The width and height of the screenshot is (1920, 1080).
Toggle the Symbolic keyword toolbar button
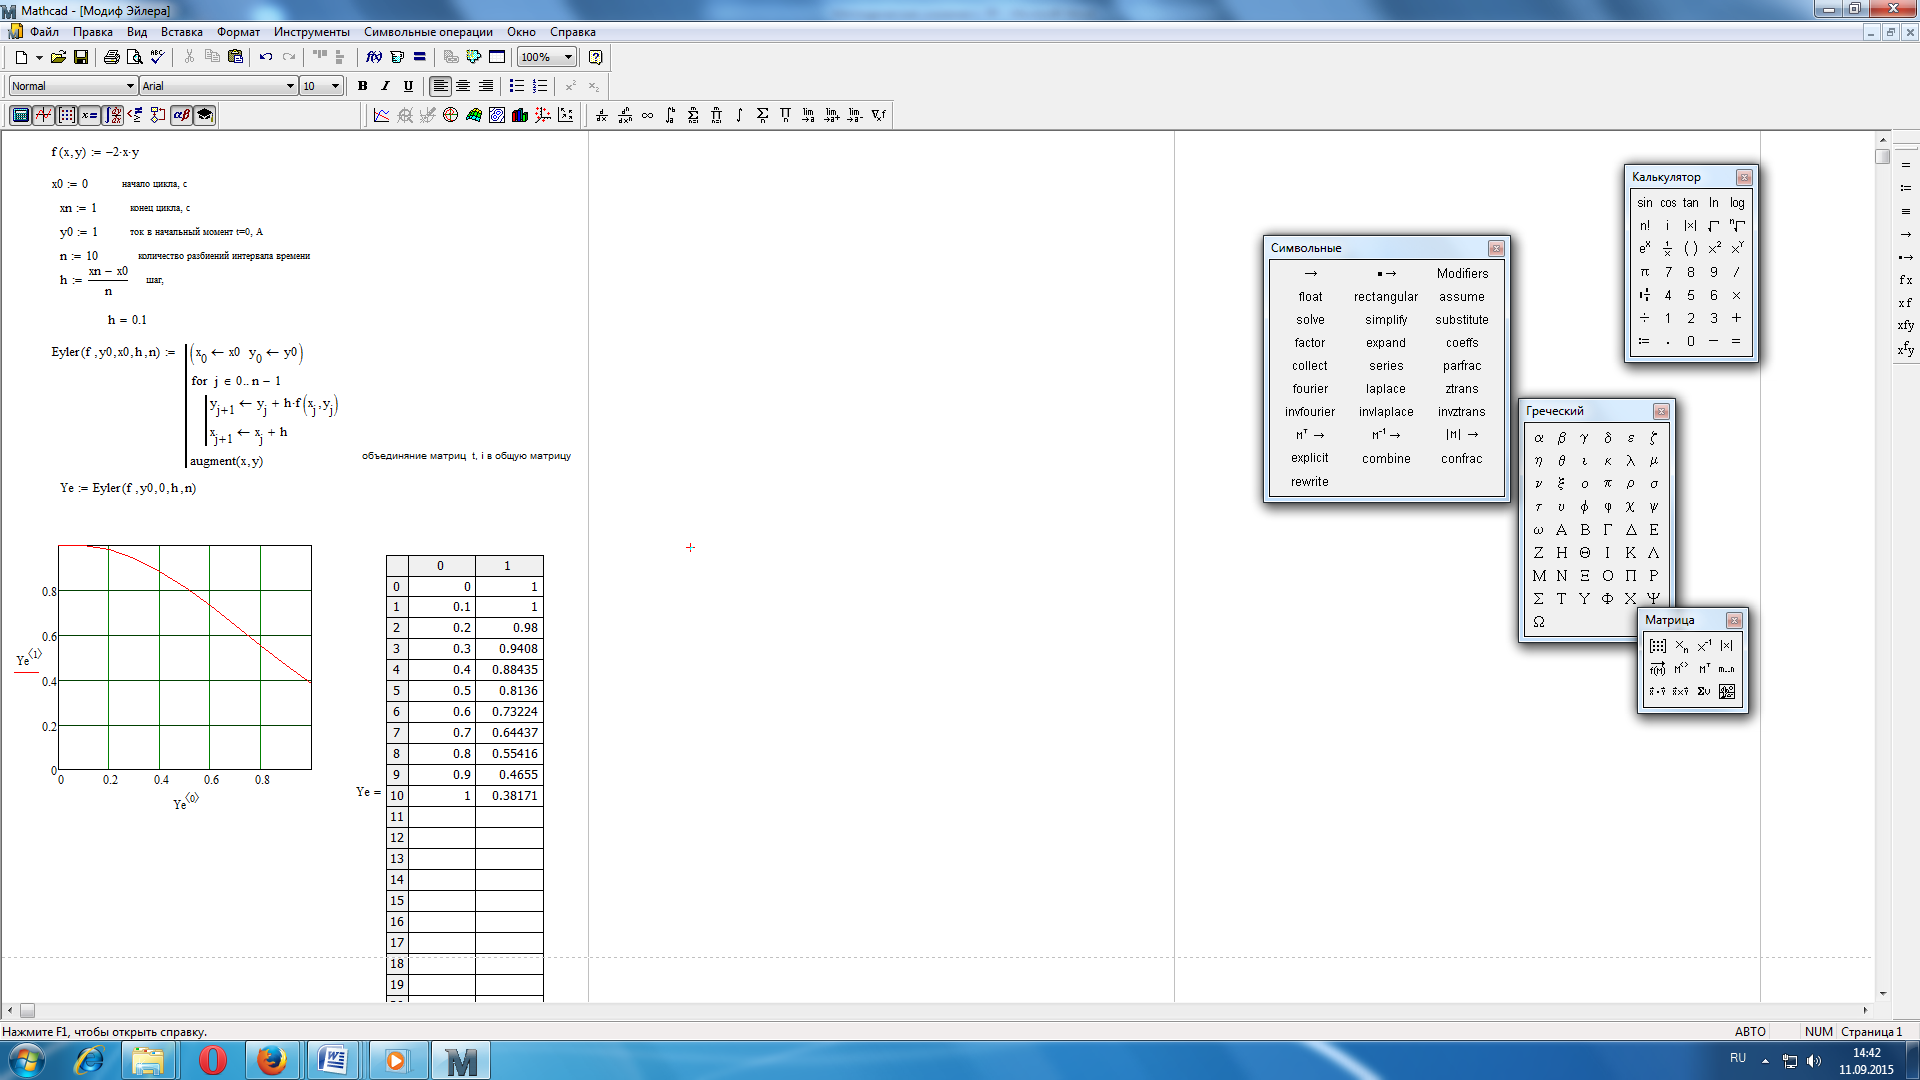click(204, 115)
